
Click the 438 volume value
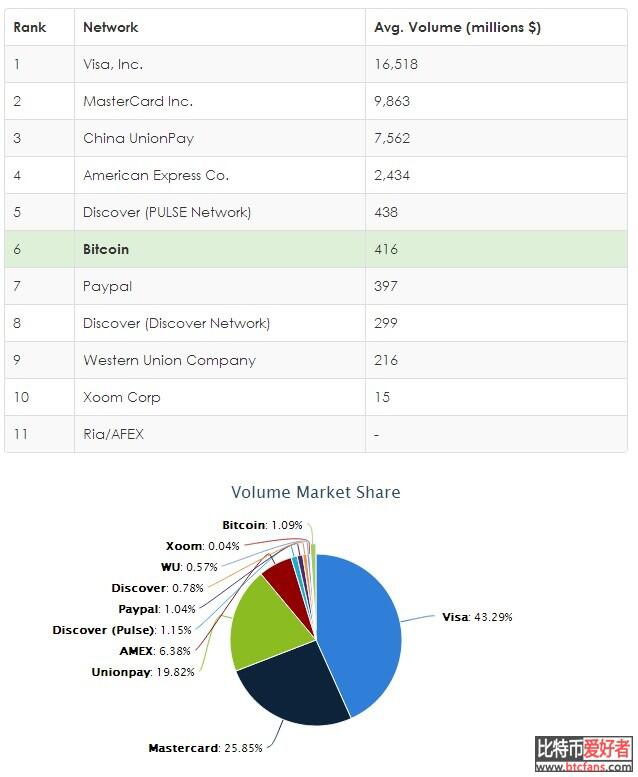click(x=386, y=213)
